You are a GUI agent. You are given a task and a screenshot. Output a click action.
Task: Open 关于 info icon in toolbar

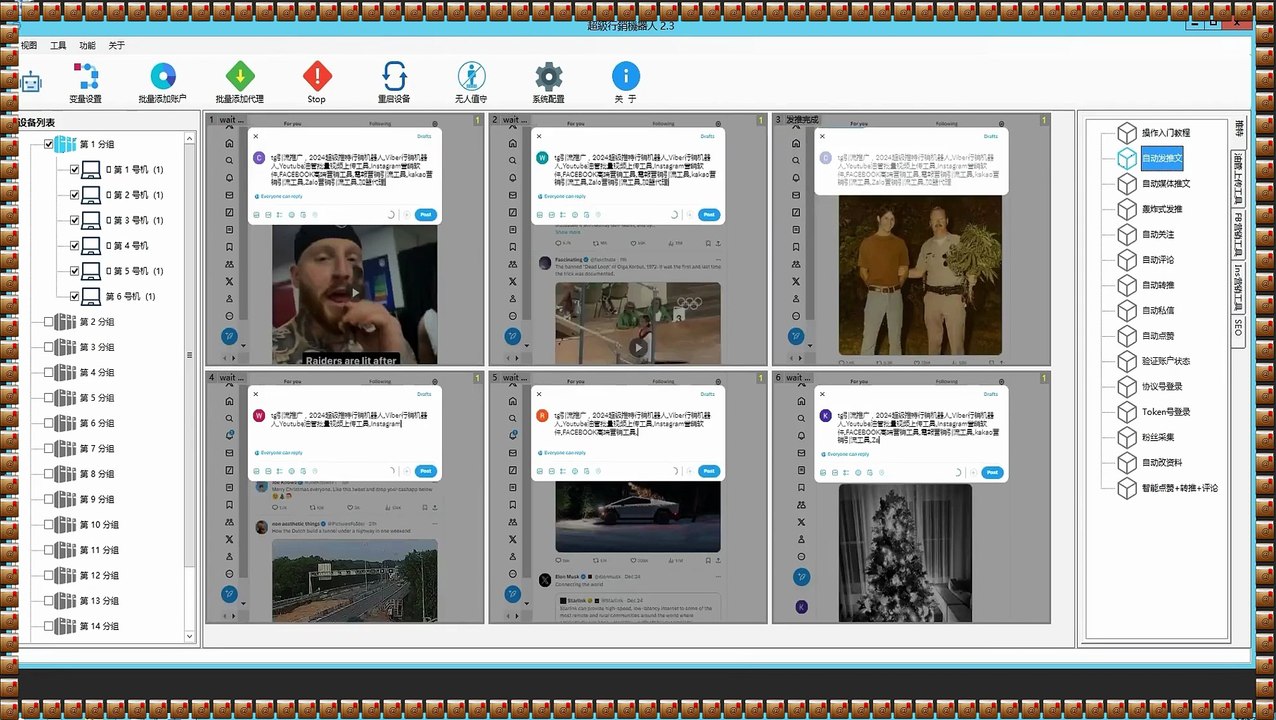pyautogui.click(x=626, y=76)
